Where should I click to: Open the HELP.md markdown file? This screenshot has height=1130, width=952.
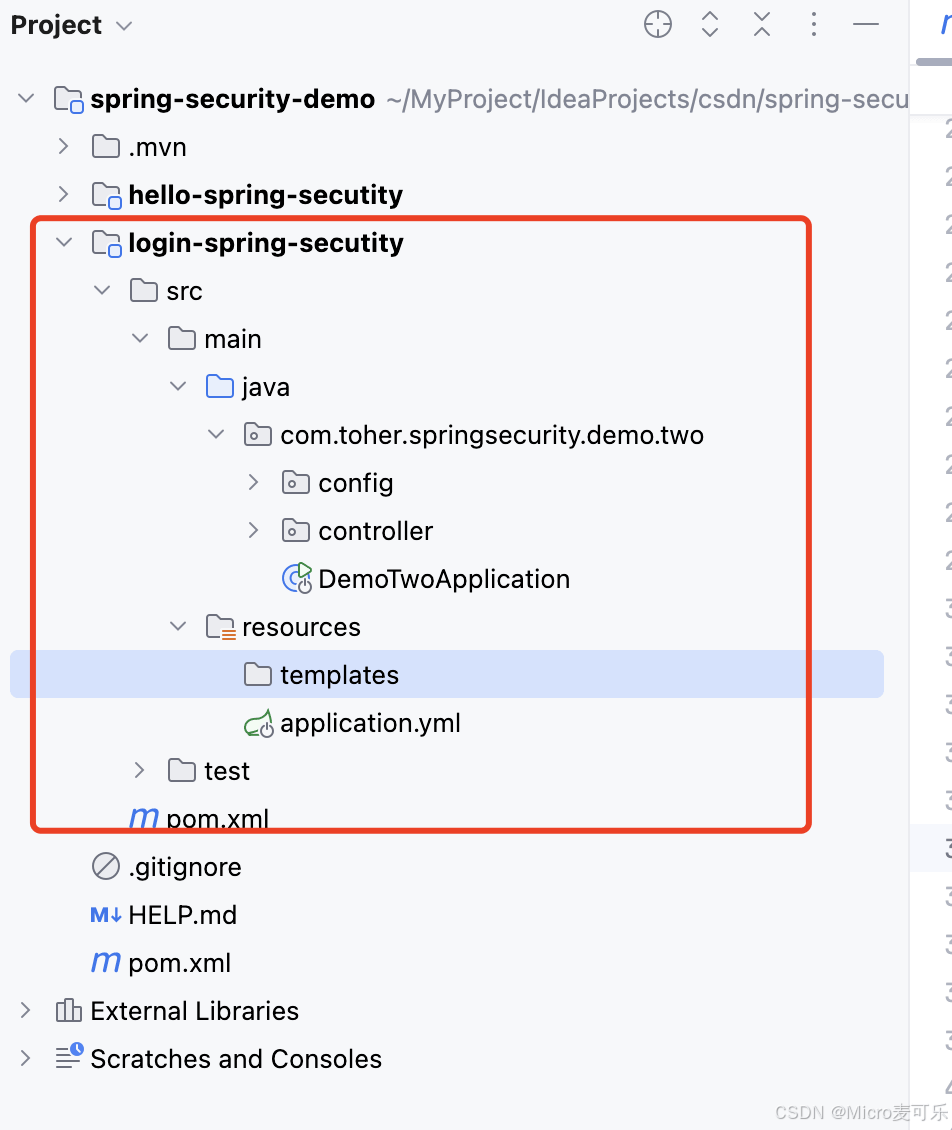[x=182, y=915]
